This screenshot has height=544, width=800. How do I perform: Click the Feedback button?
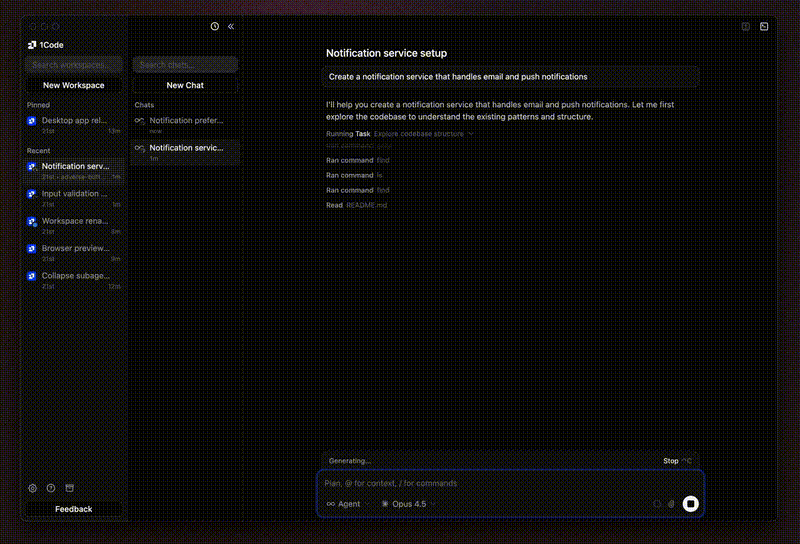73,509
